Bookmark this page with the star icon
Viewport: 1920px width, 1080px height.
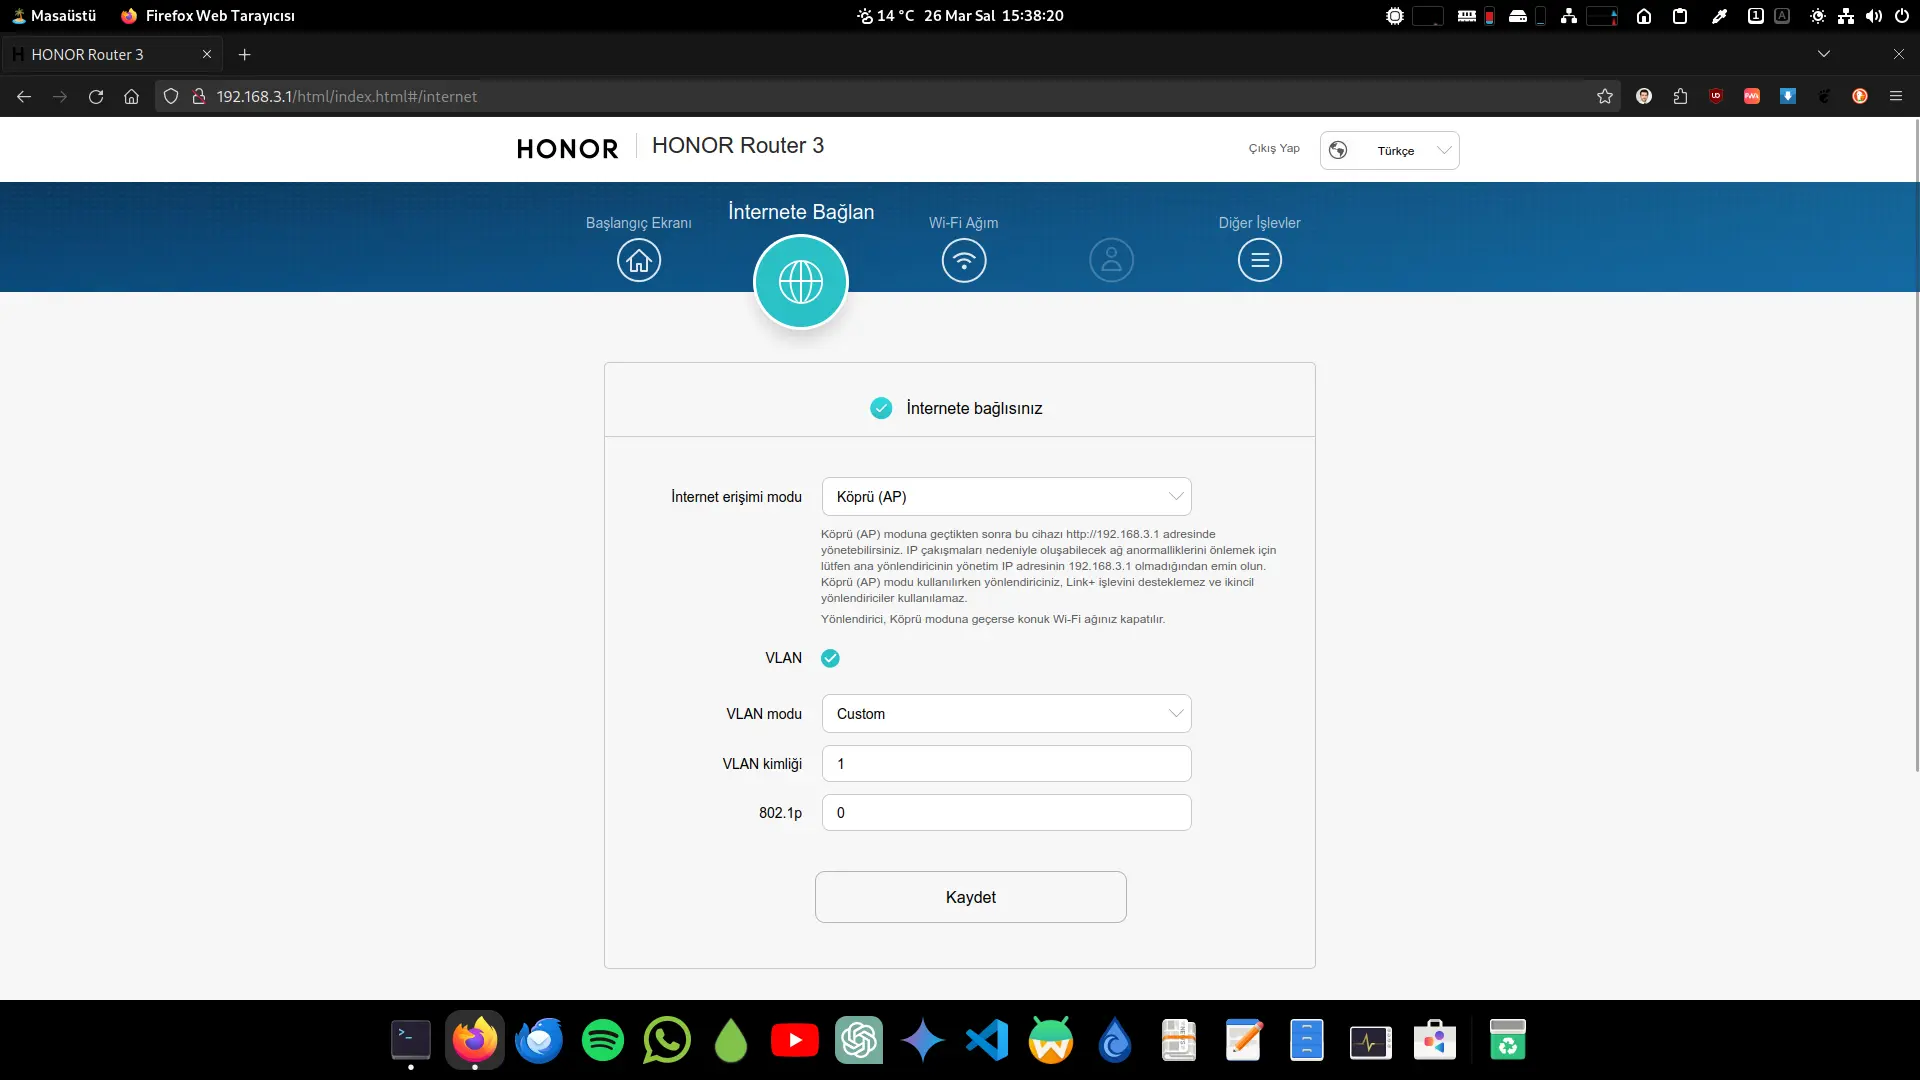[1605, 96]
